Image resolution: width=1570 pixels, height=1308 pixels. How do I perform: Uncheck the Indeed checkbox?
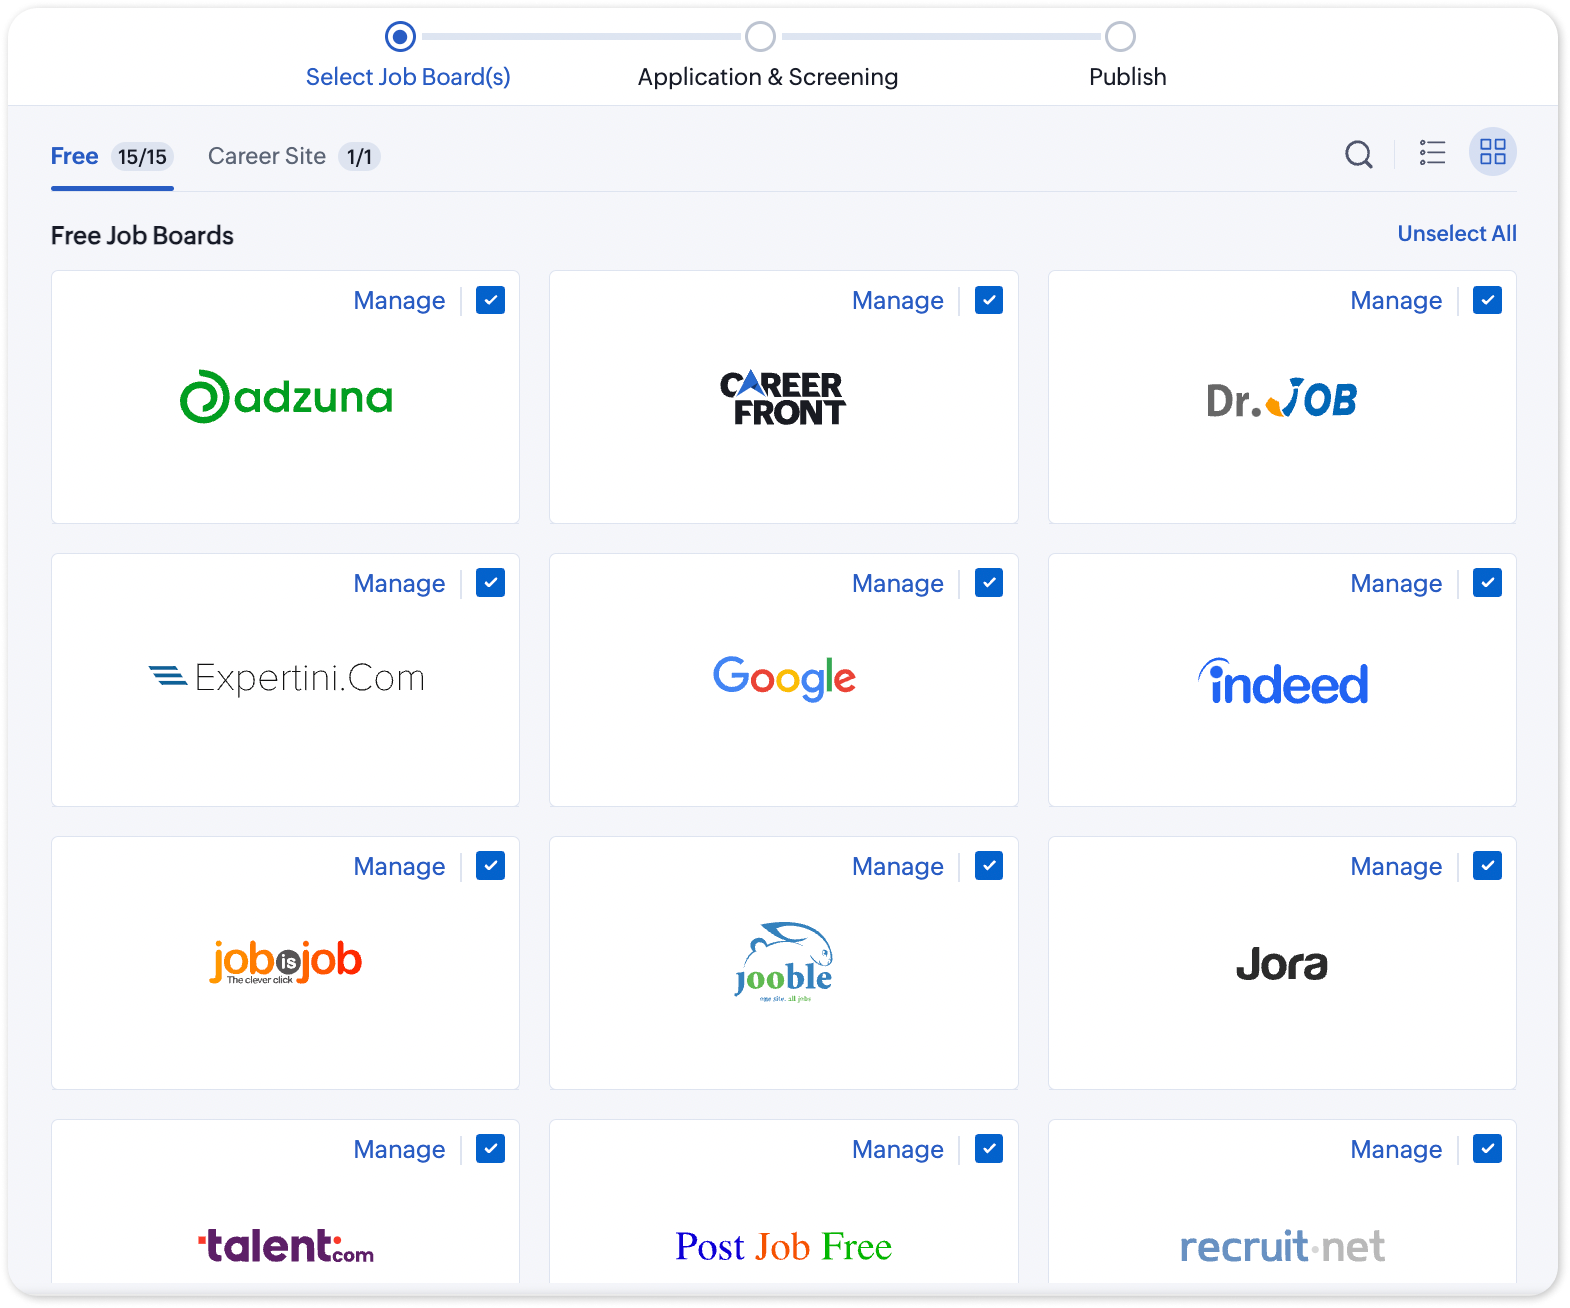tap(1487, 583)
